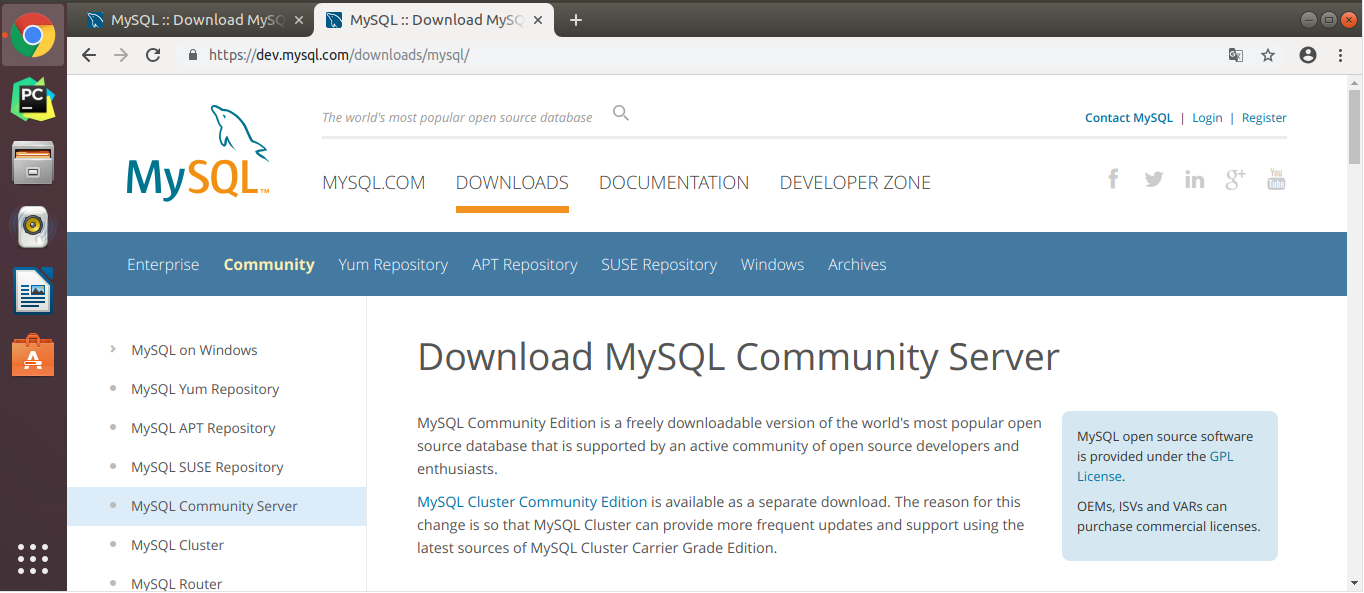Visit MySQL's Twitter page icon

point(1154,179)
